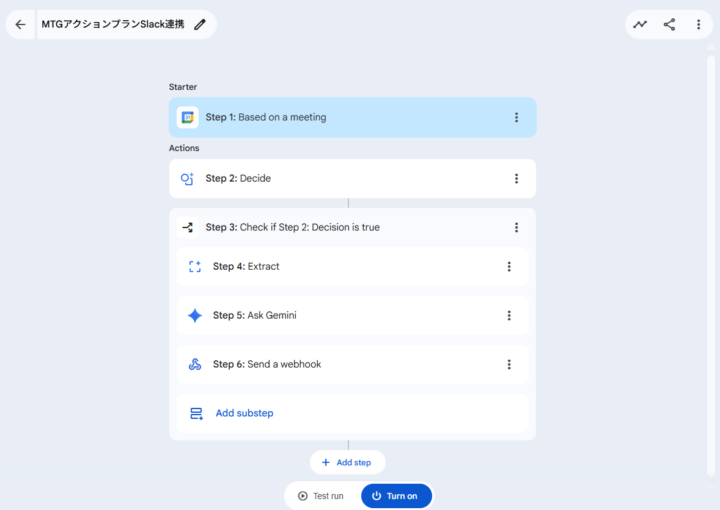This screenshot has height=510, width=720.
Task: Open the flow's top-right overflow menu
Action: (x=698, y=24)
